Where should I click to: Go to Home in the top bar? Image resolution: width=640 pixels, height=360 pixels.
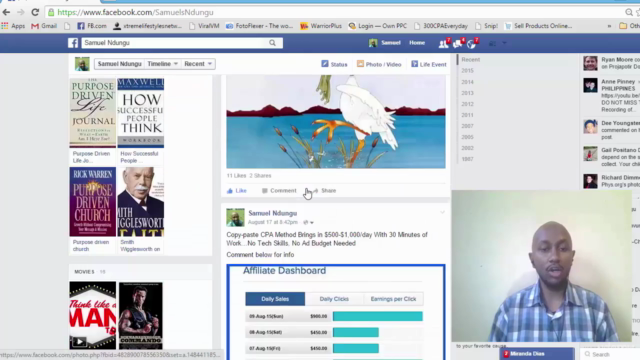[x=417, y=43]
